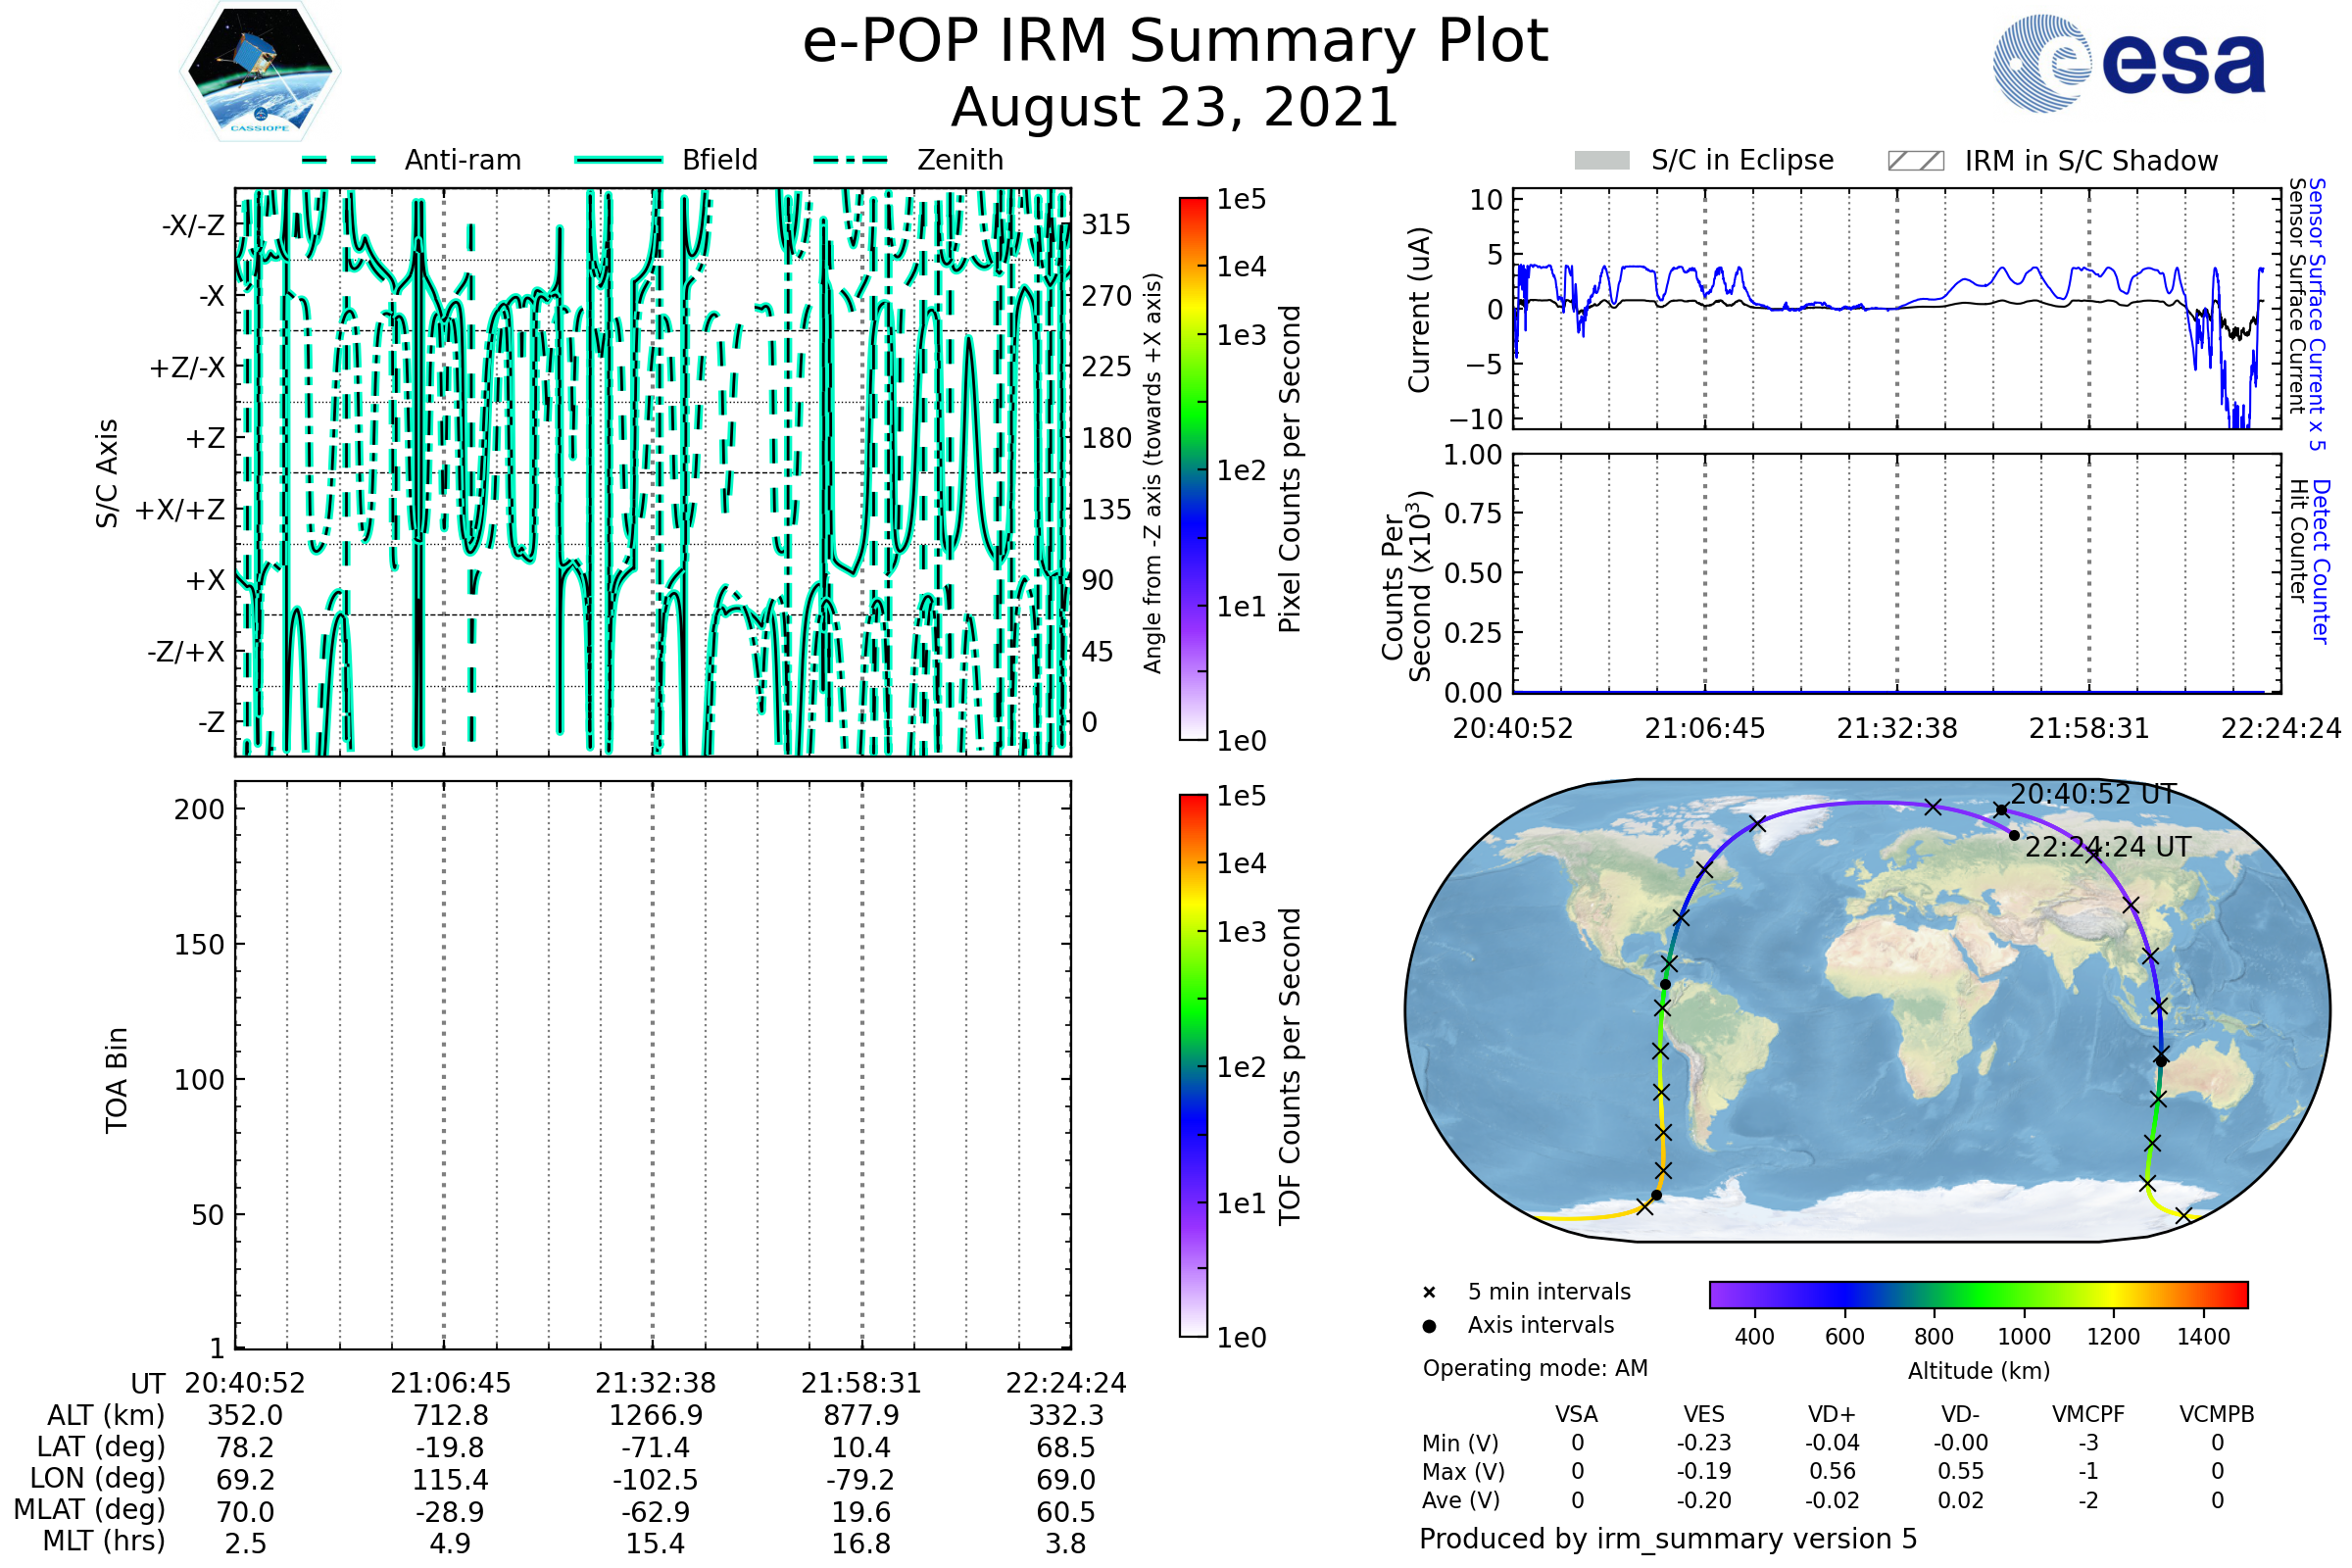2352x1568 pixels.
Task: Click the Axis intervals black dot marker
Action: [1429, 1326]
